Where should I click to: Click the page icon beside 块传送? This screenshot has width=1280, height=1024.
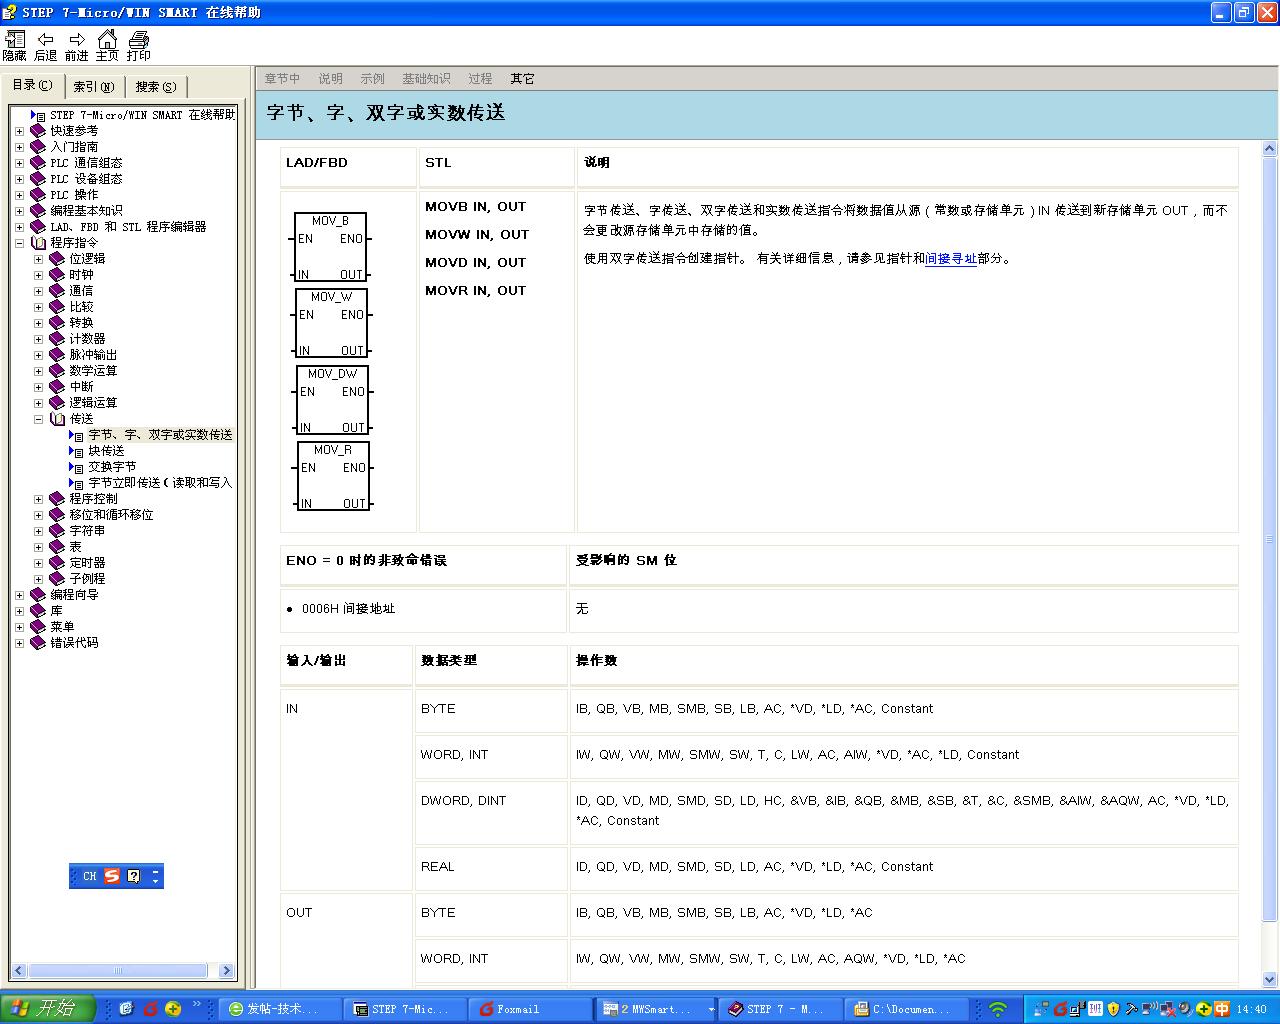click(x=76, y=451)
